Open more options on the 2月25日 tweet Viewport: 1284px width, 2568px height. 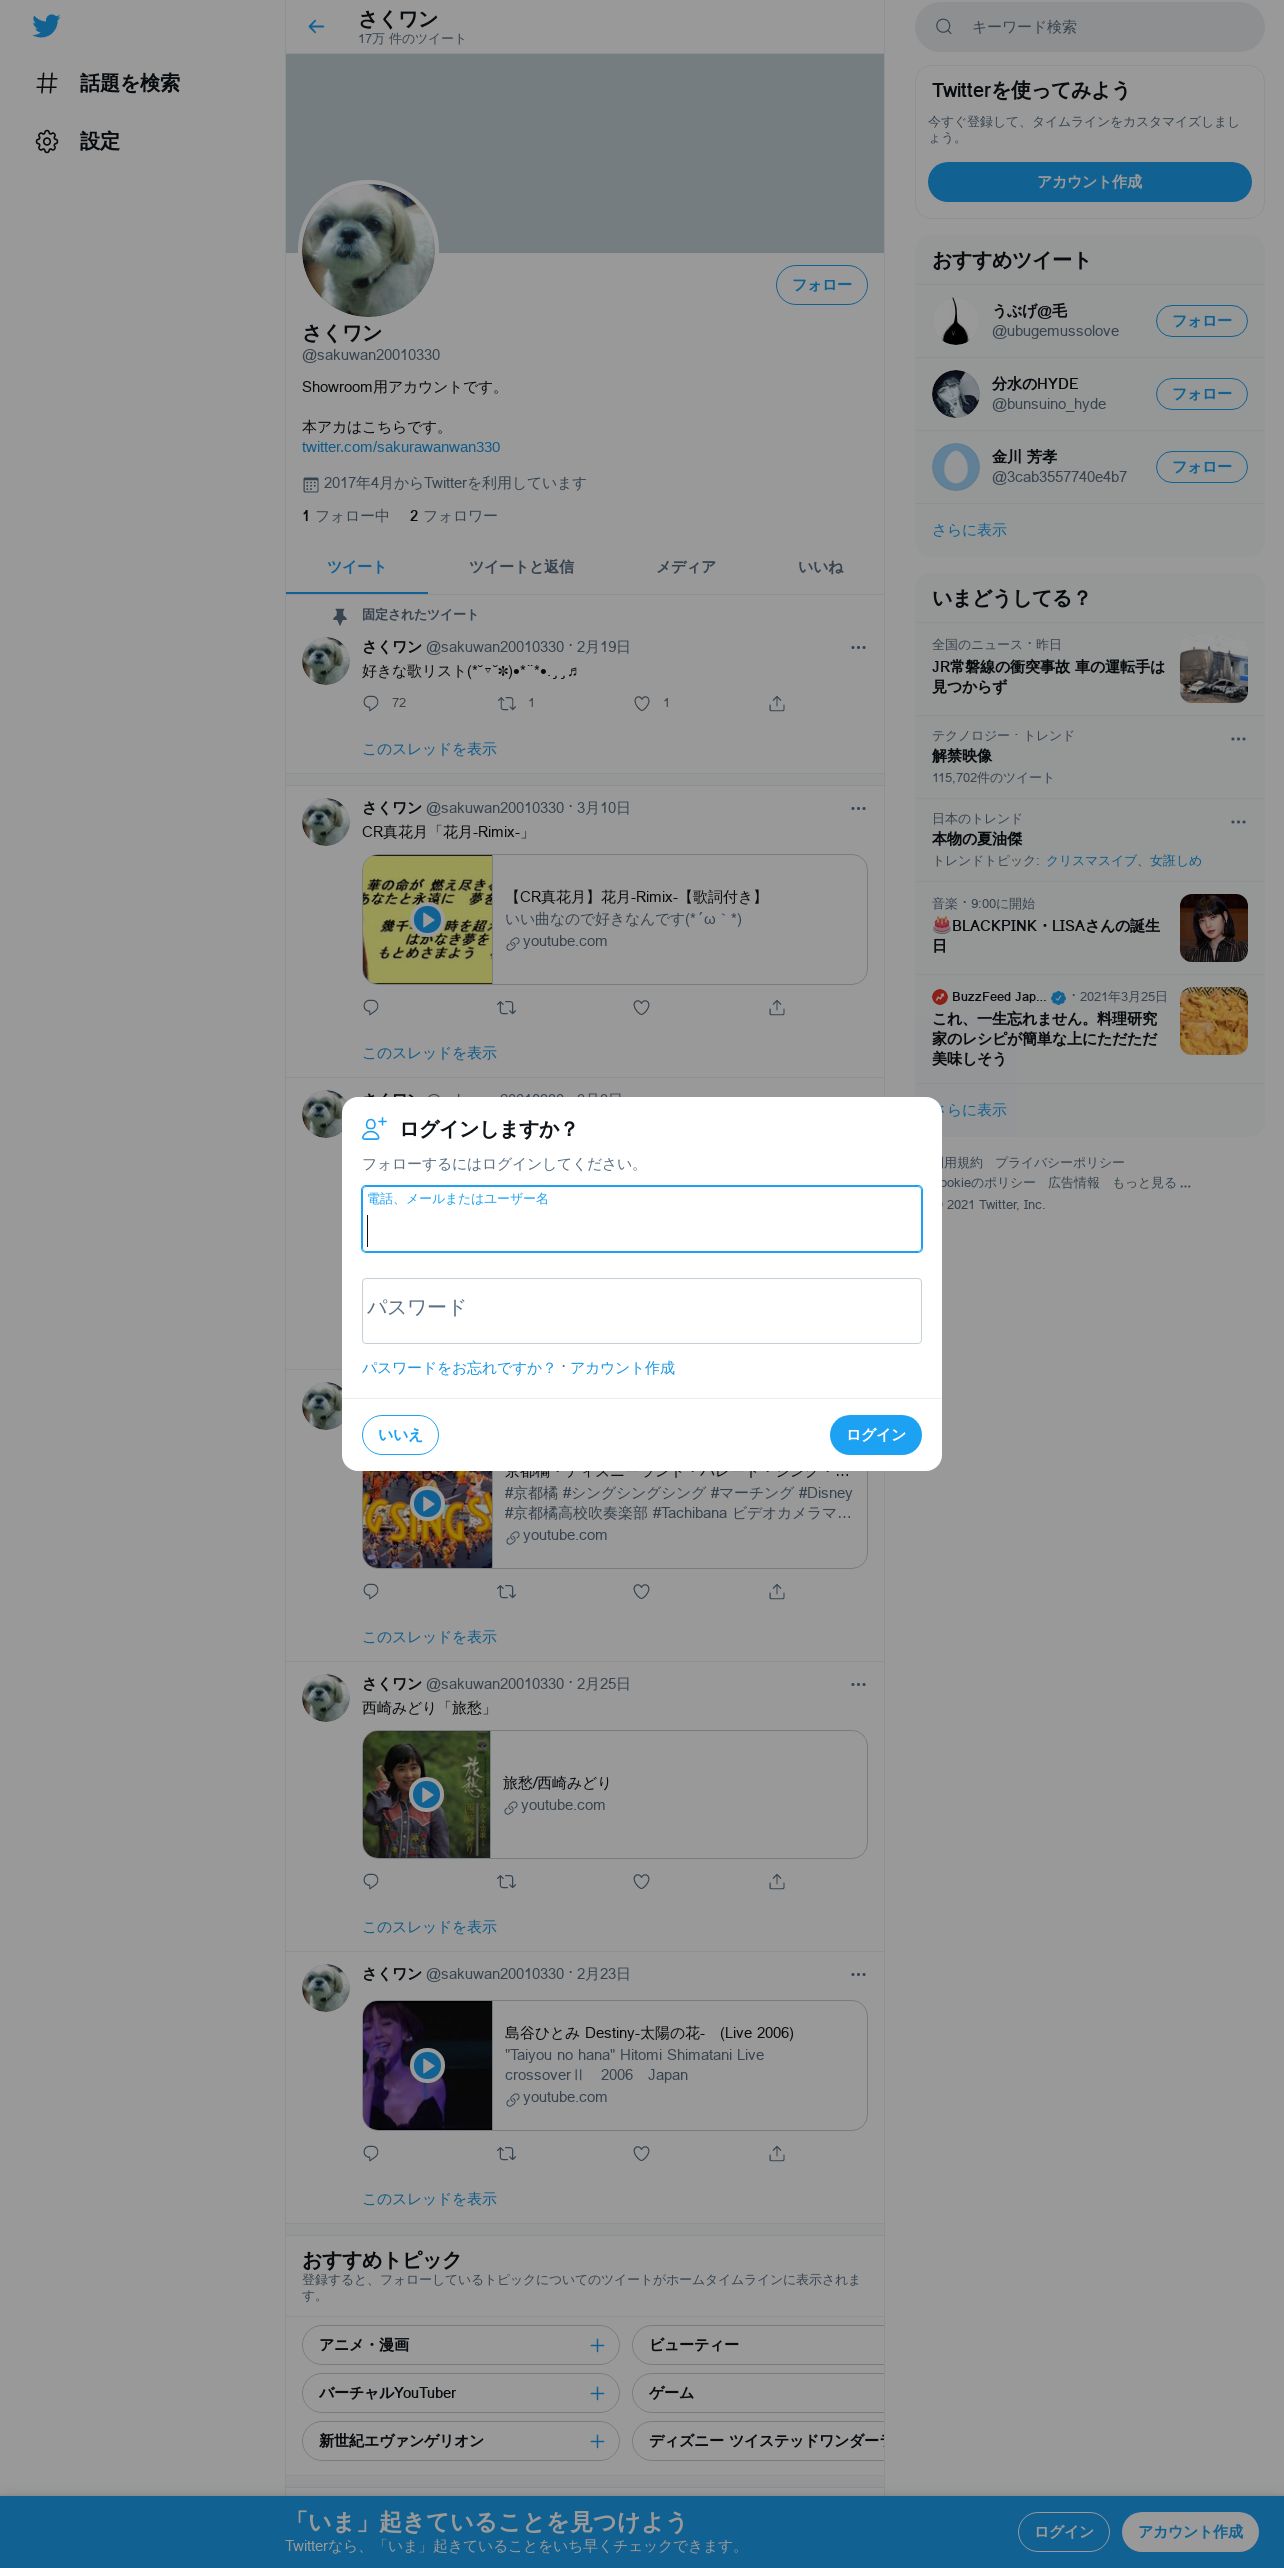click(858, 1684)
